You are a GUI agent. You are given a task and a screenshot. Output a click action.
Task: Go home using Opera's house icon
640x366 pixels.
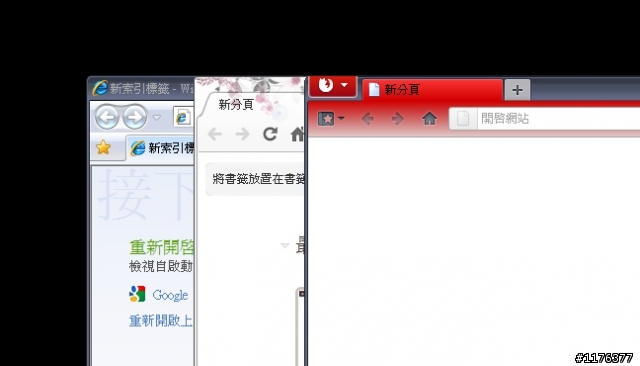click(429, 119)
